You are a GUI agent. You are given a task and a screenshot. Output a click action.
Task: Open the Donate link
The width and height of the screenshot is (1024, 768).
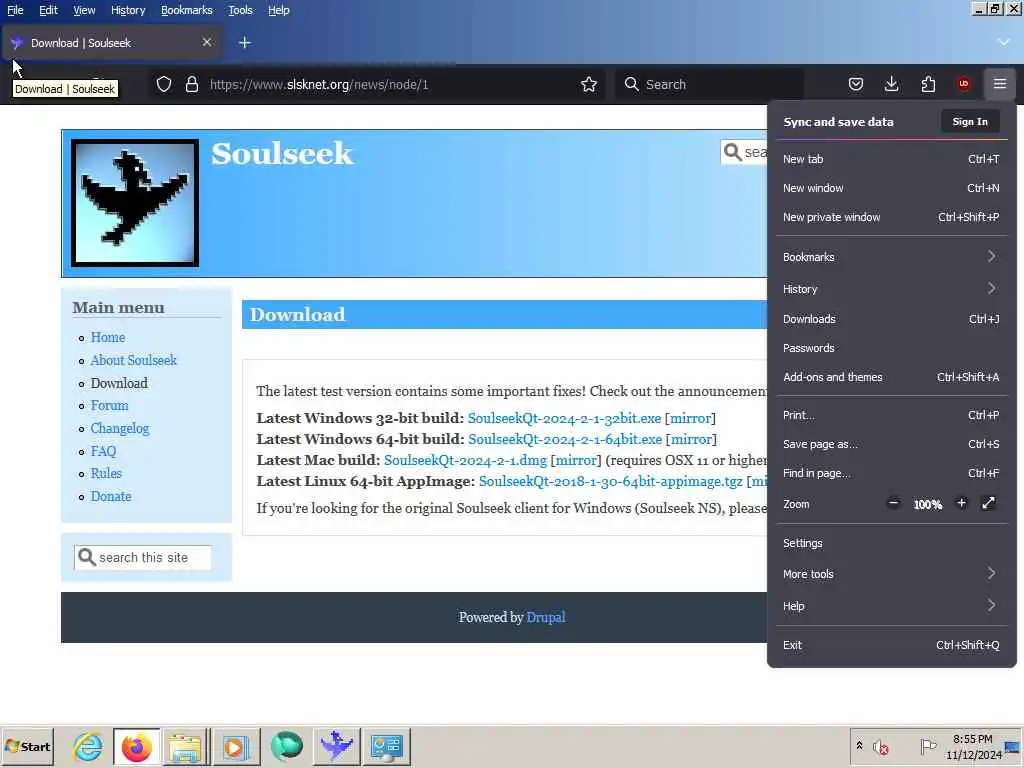tap(111, 496)
